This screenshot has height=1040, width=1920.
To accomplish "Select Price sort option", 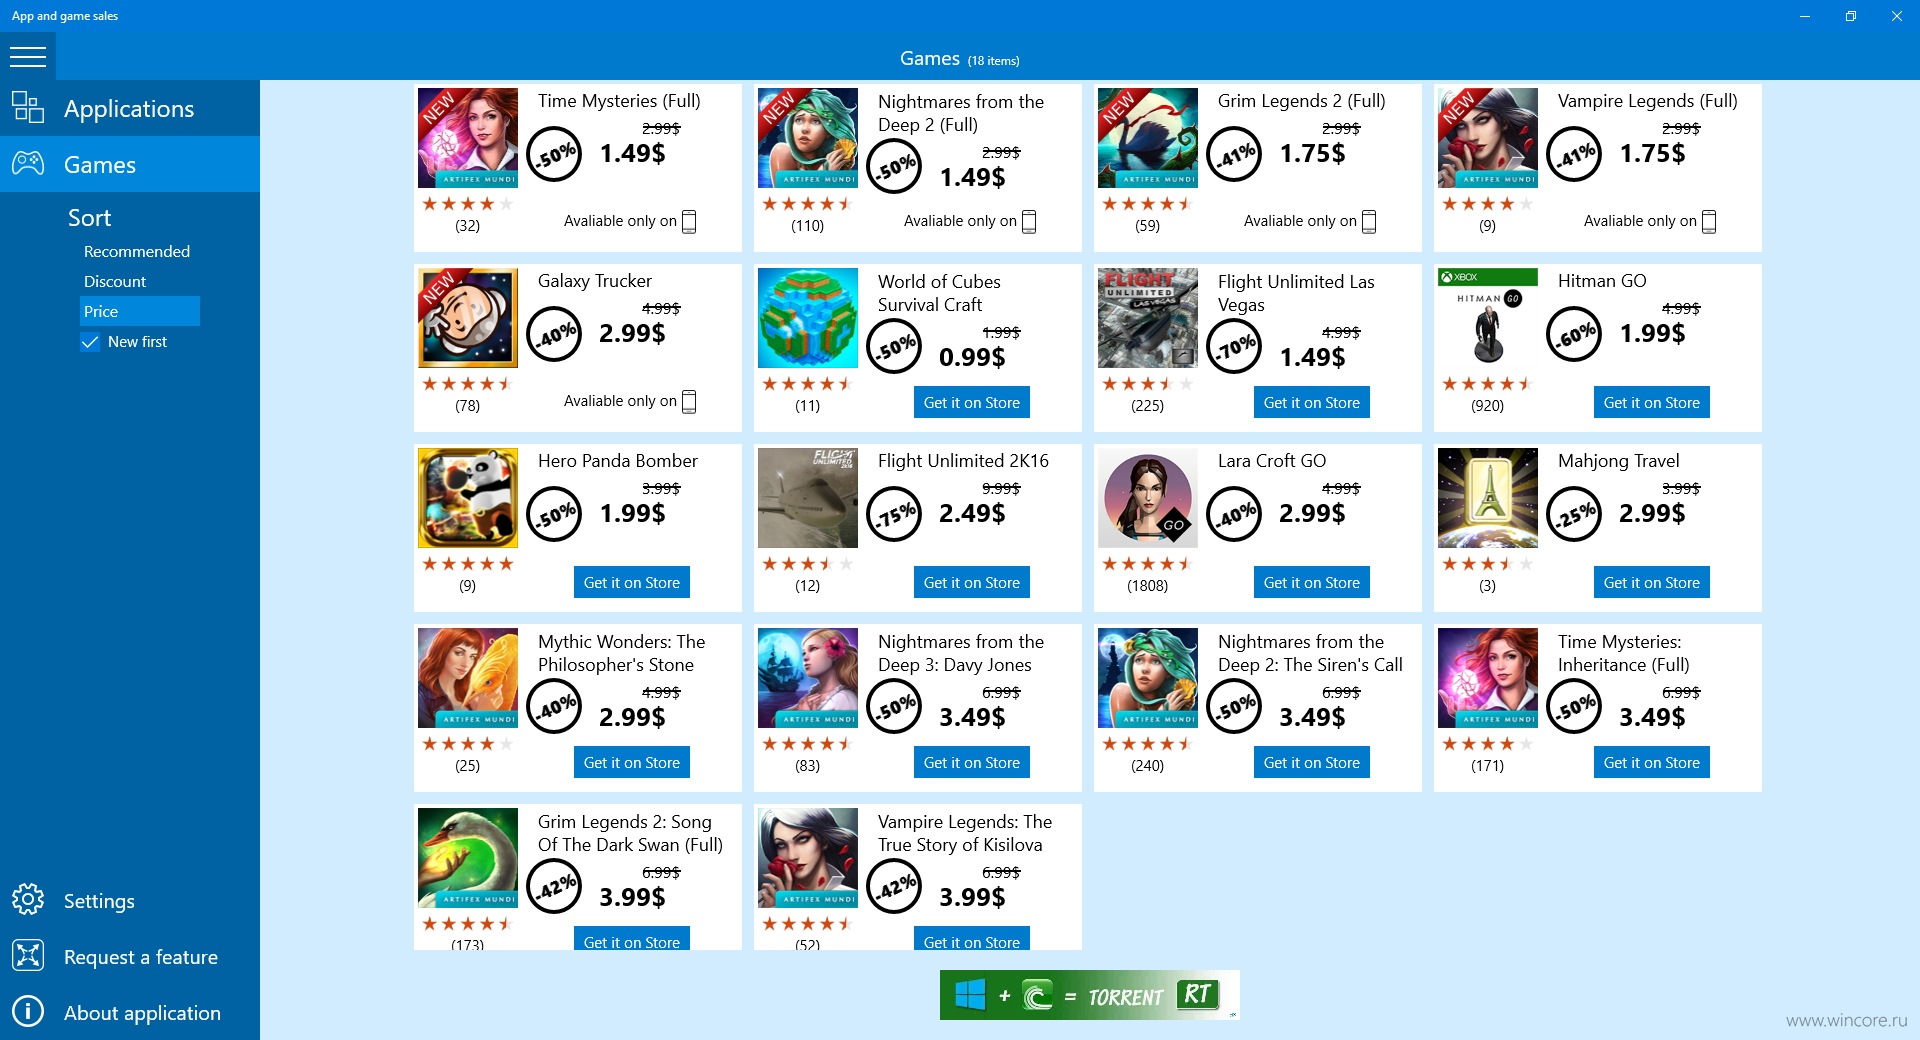I will tap(140, 311).
